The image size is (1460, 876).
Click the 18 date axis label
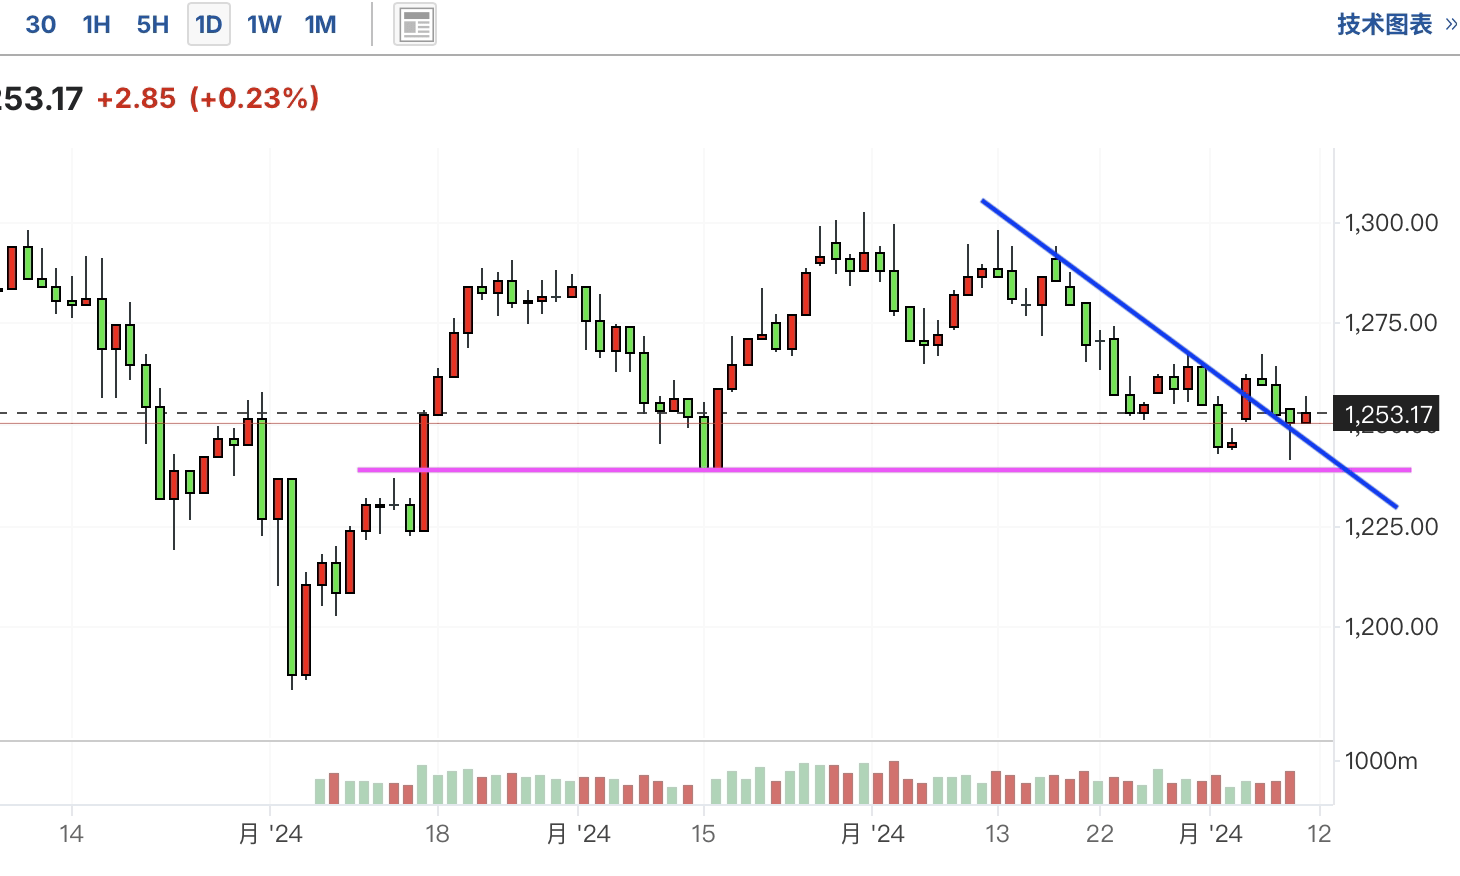437,833
